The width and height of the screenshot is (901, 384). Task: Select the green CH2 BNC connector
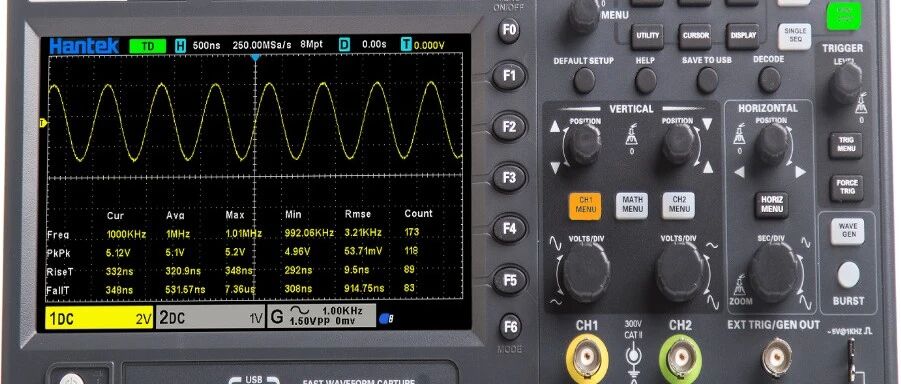click(x=680, y=358)
